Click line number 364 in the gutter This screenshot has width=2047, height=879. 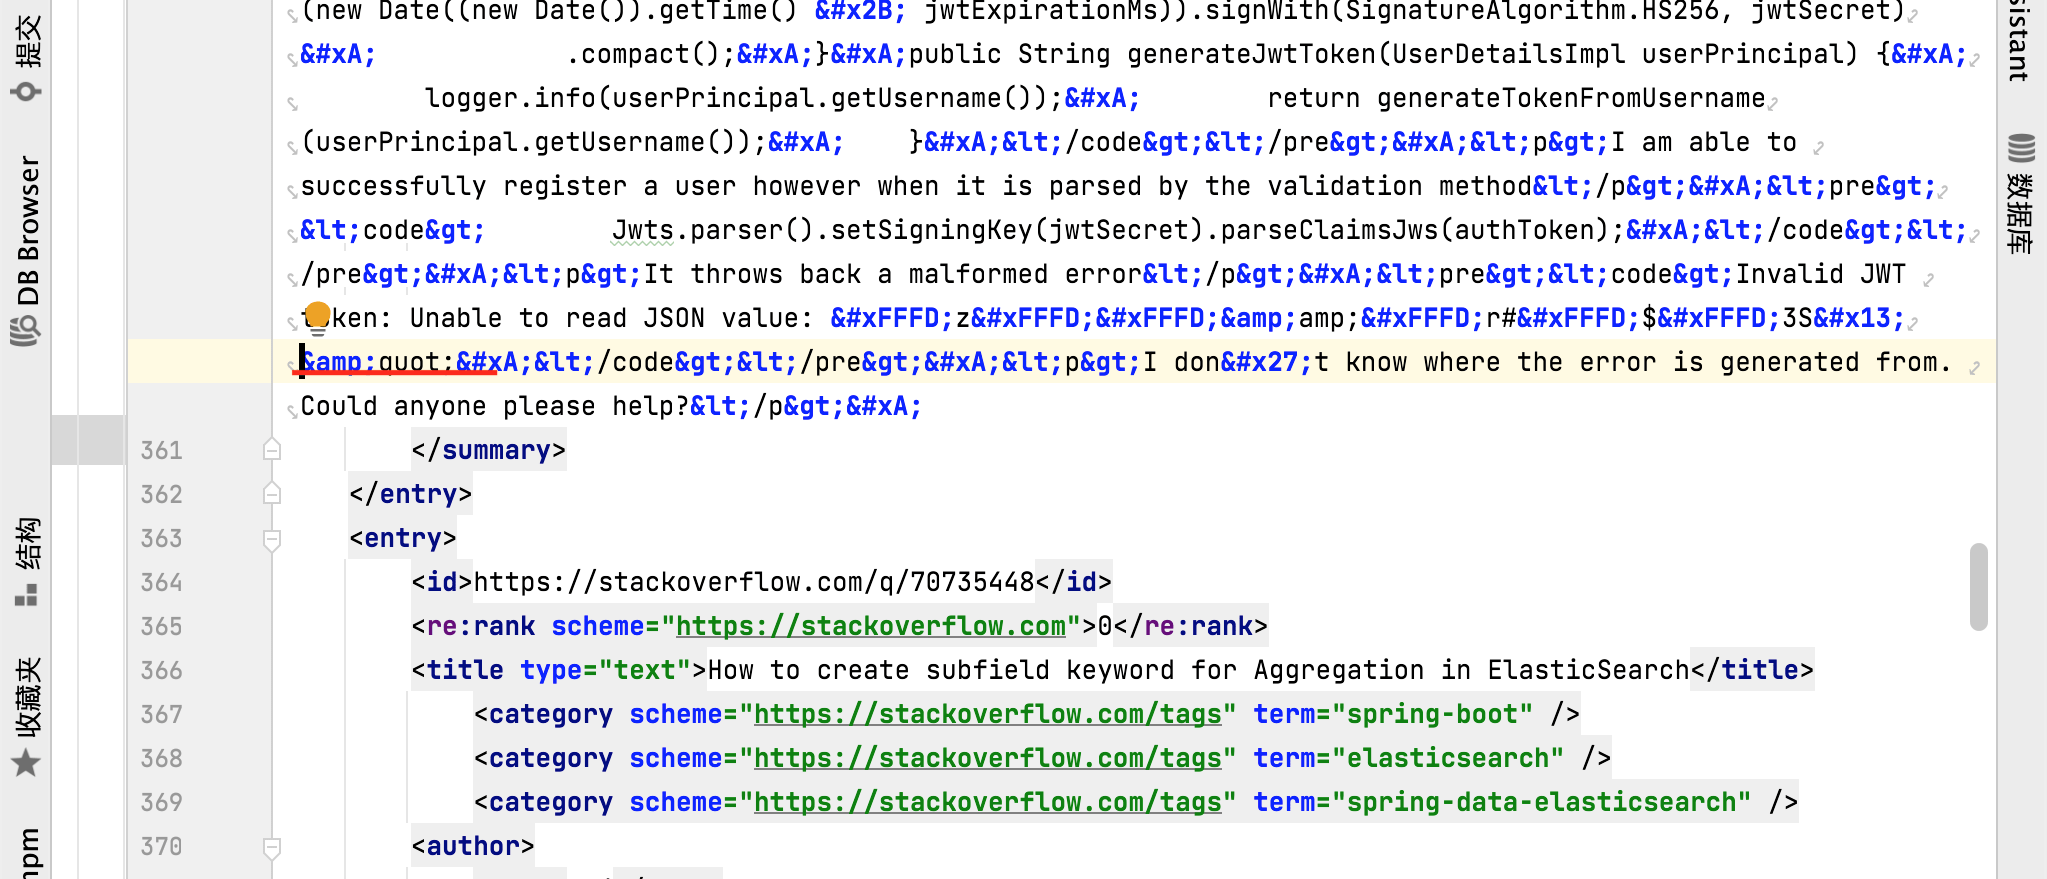(x=161, y=582)
